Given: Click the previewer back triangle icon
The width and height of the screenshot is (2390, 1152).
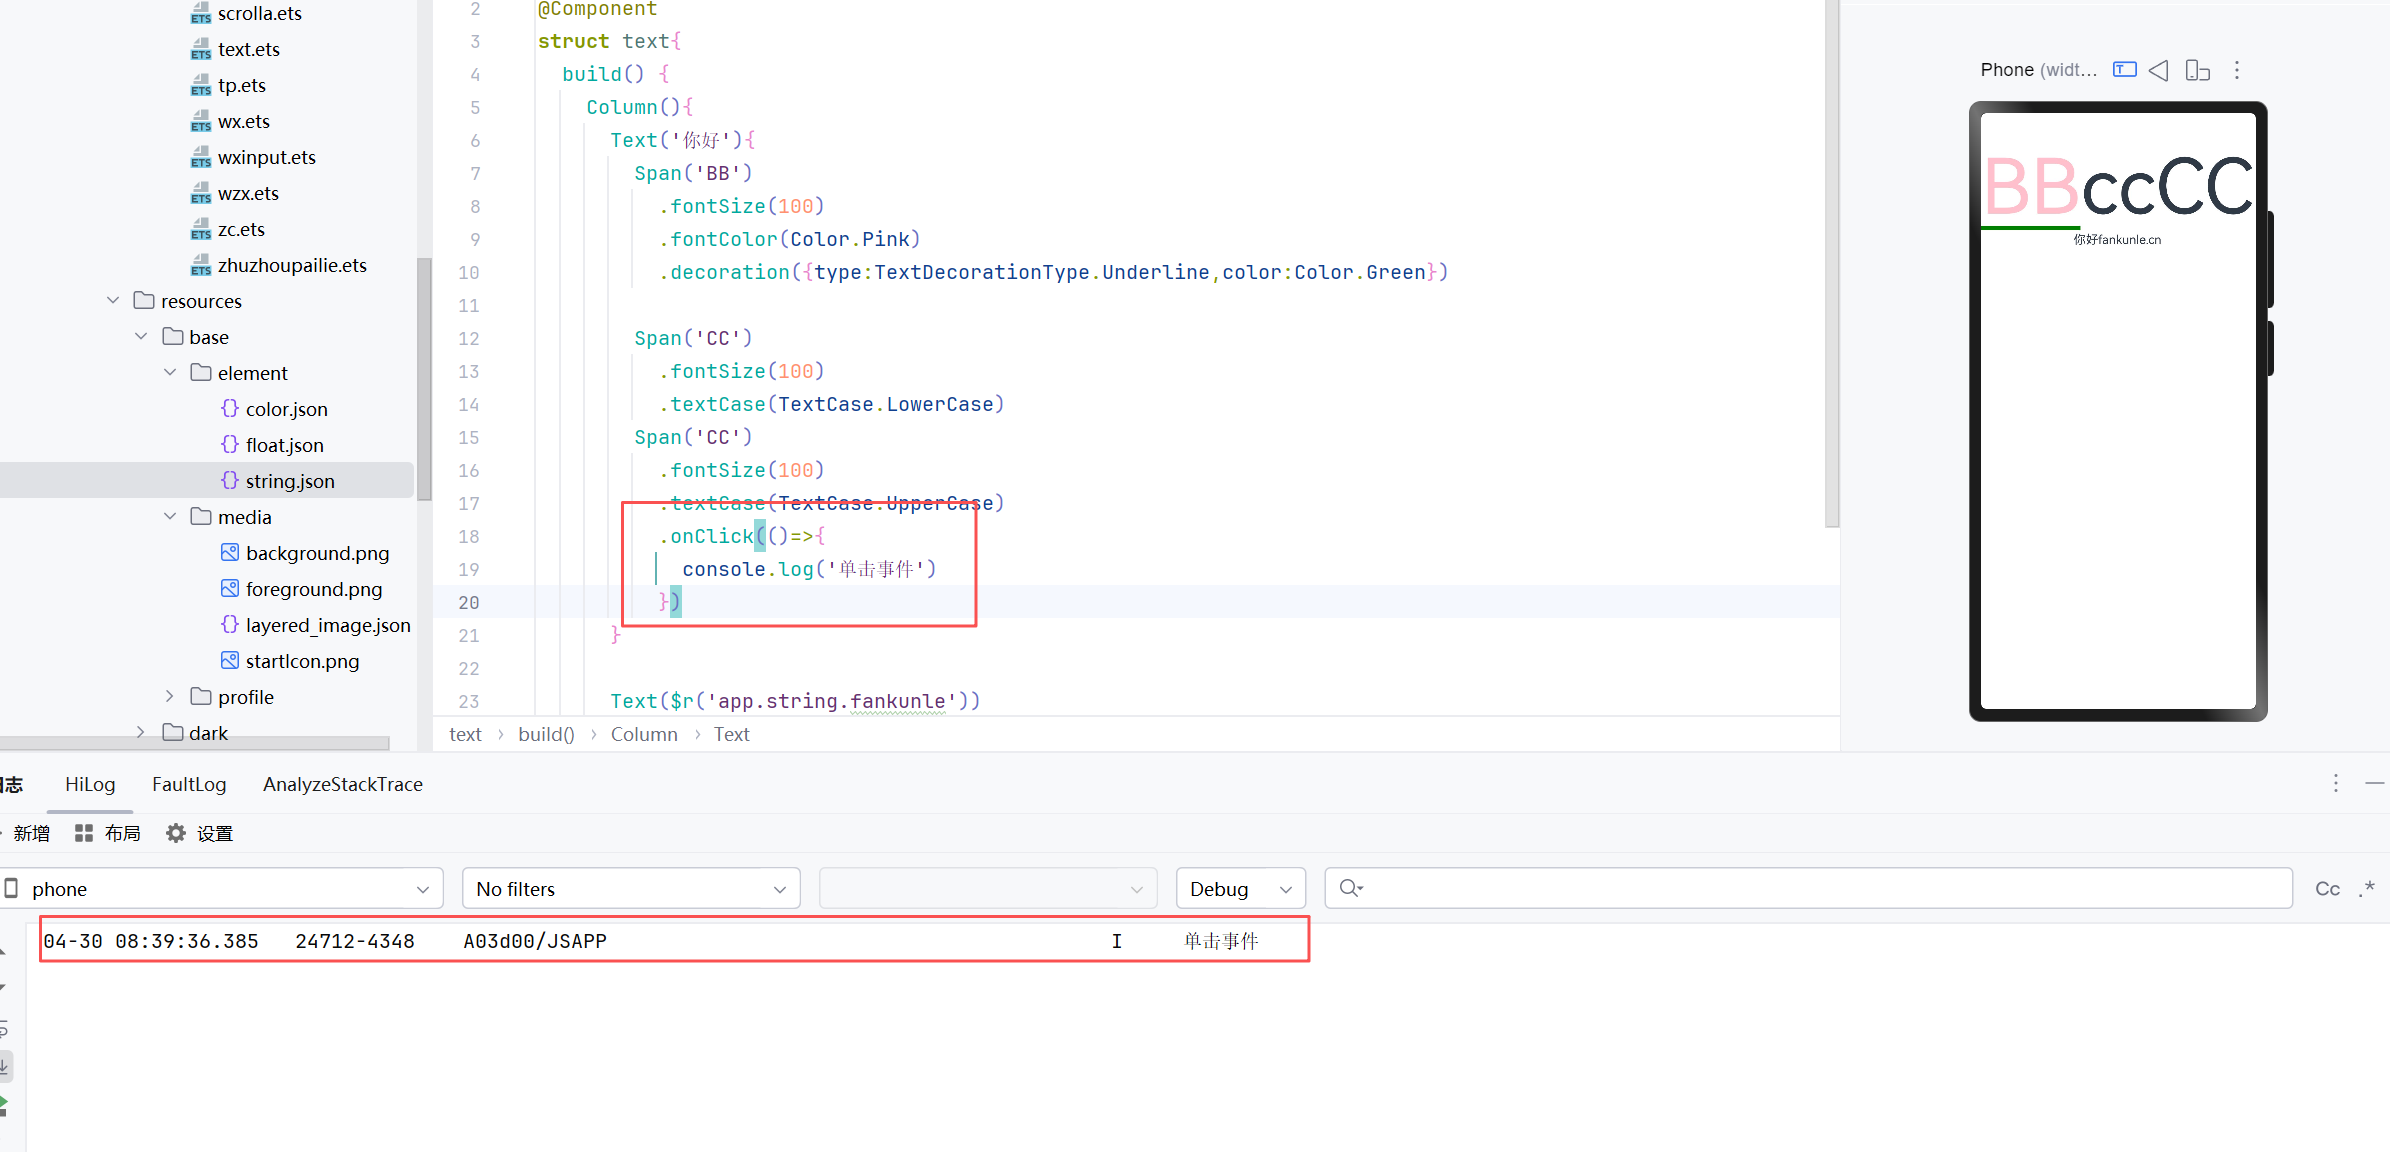Looking at the screenshot, I should click(x=2159, y=70).
